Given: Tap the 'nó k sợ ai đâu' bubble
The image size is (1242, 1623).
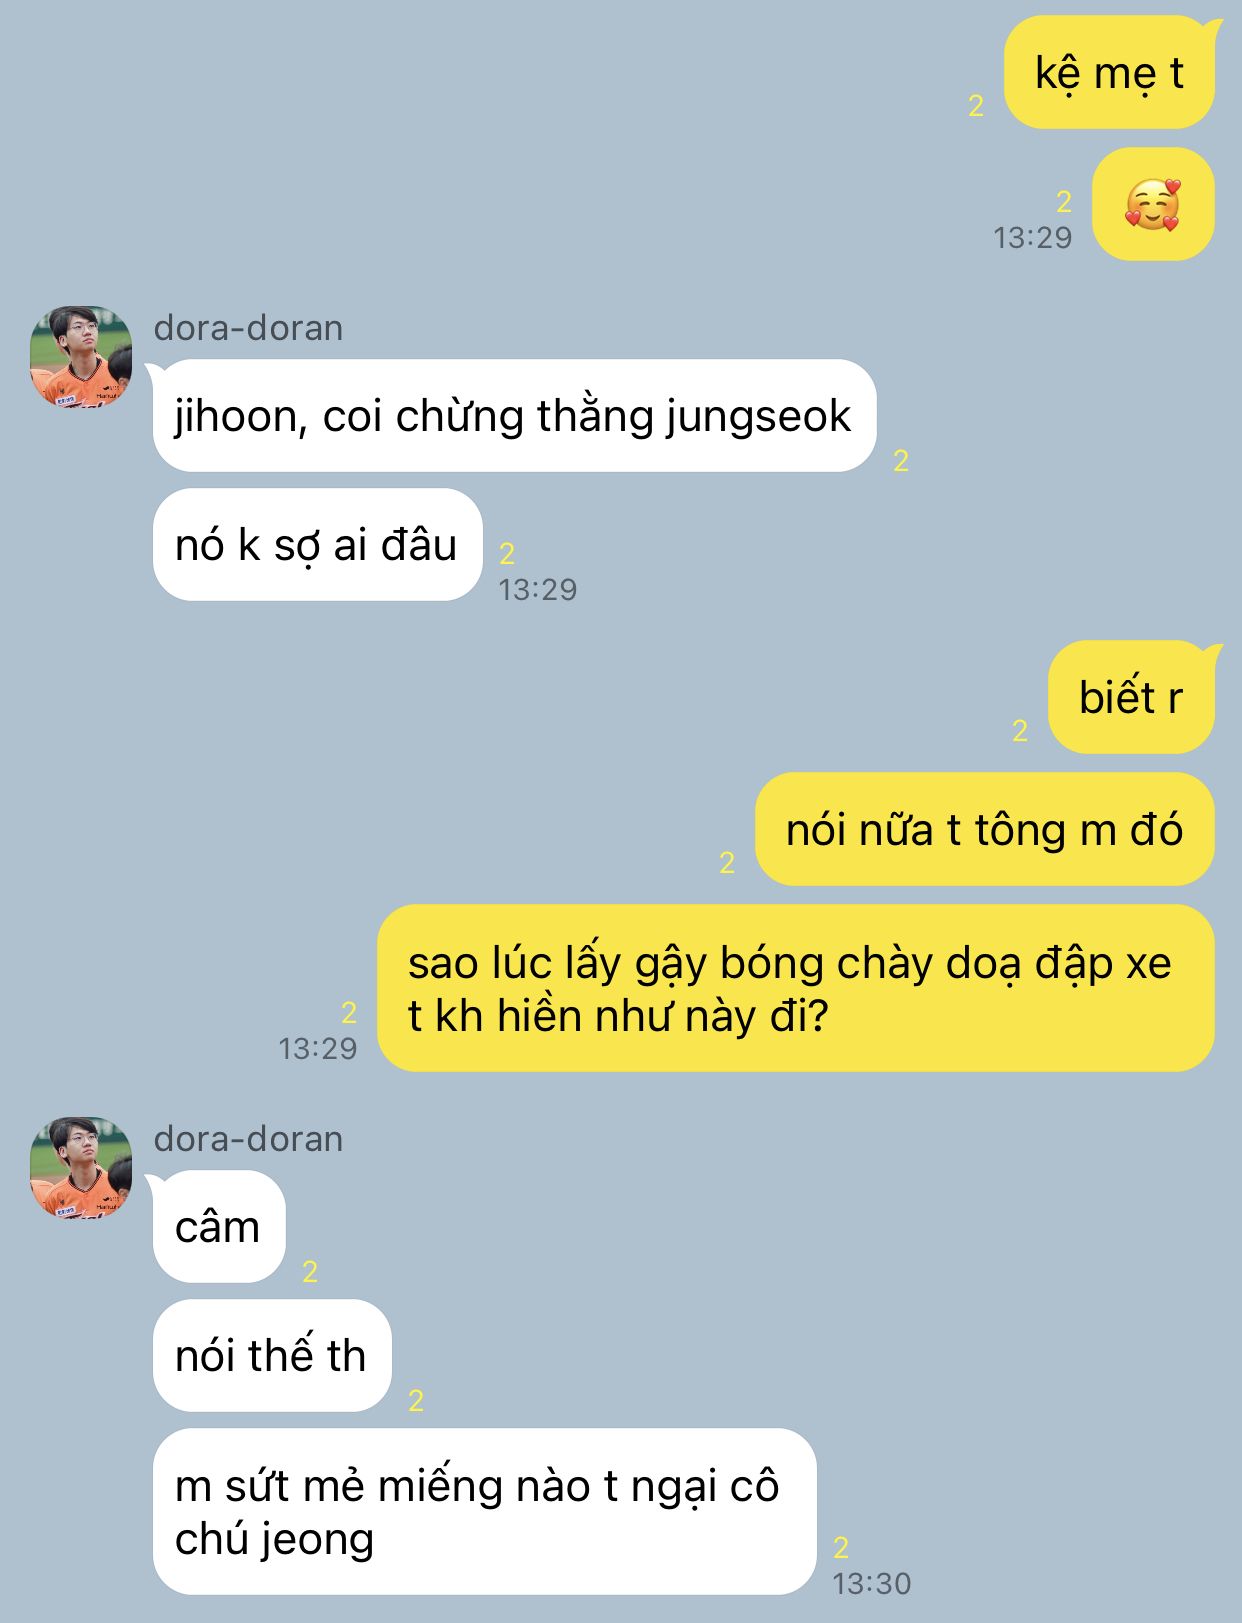Looking at the screenshot, I should 317,545.
